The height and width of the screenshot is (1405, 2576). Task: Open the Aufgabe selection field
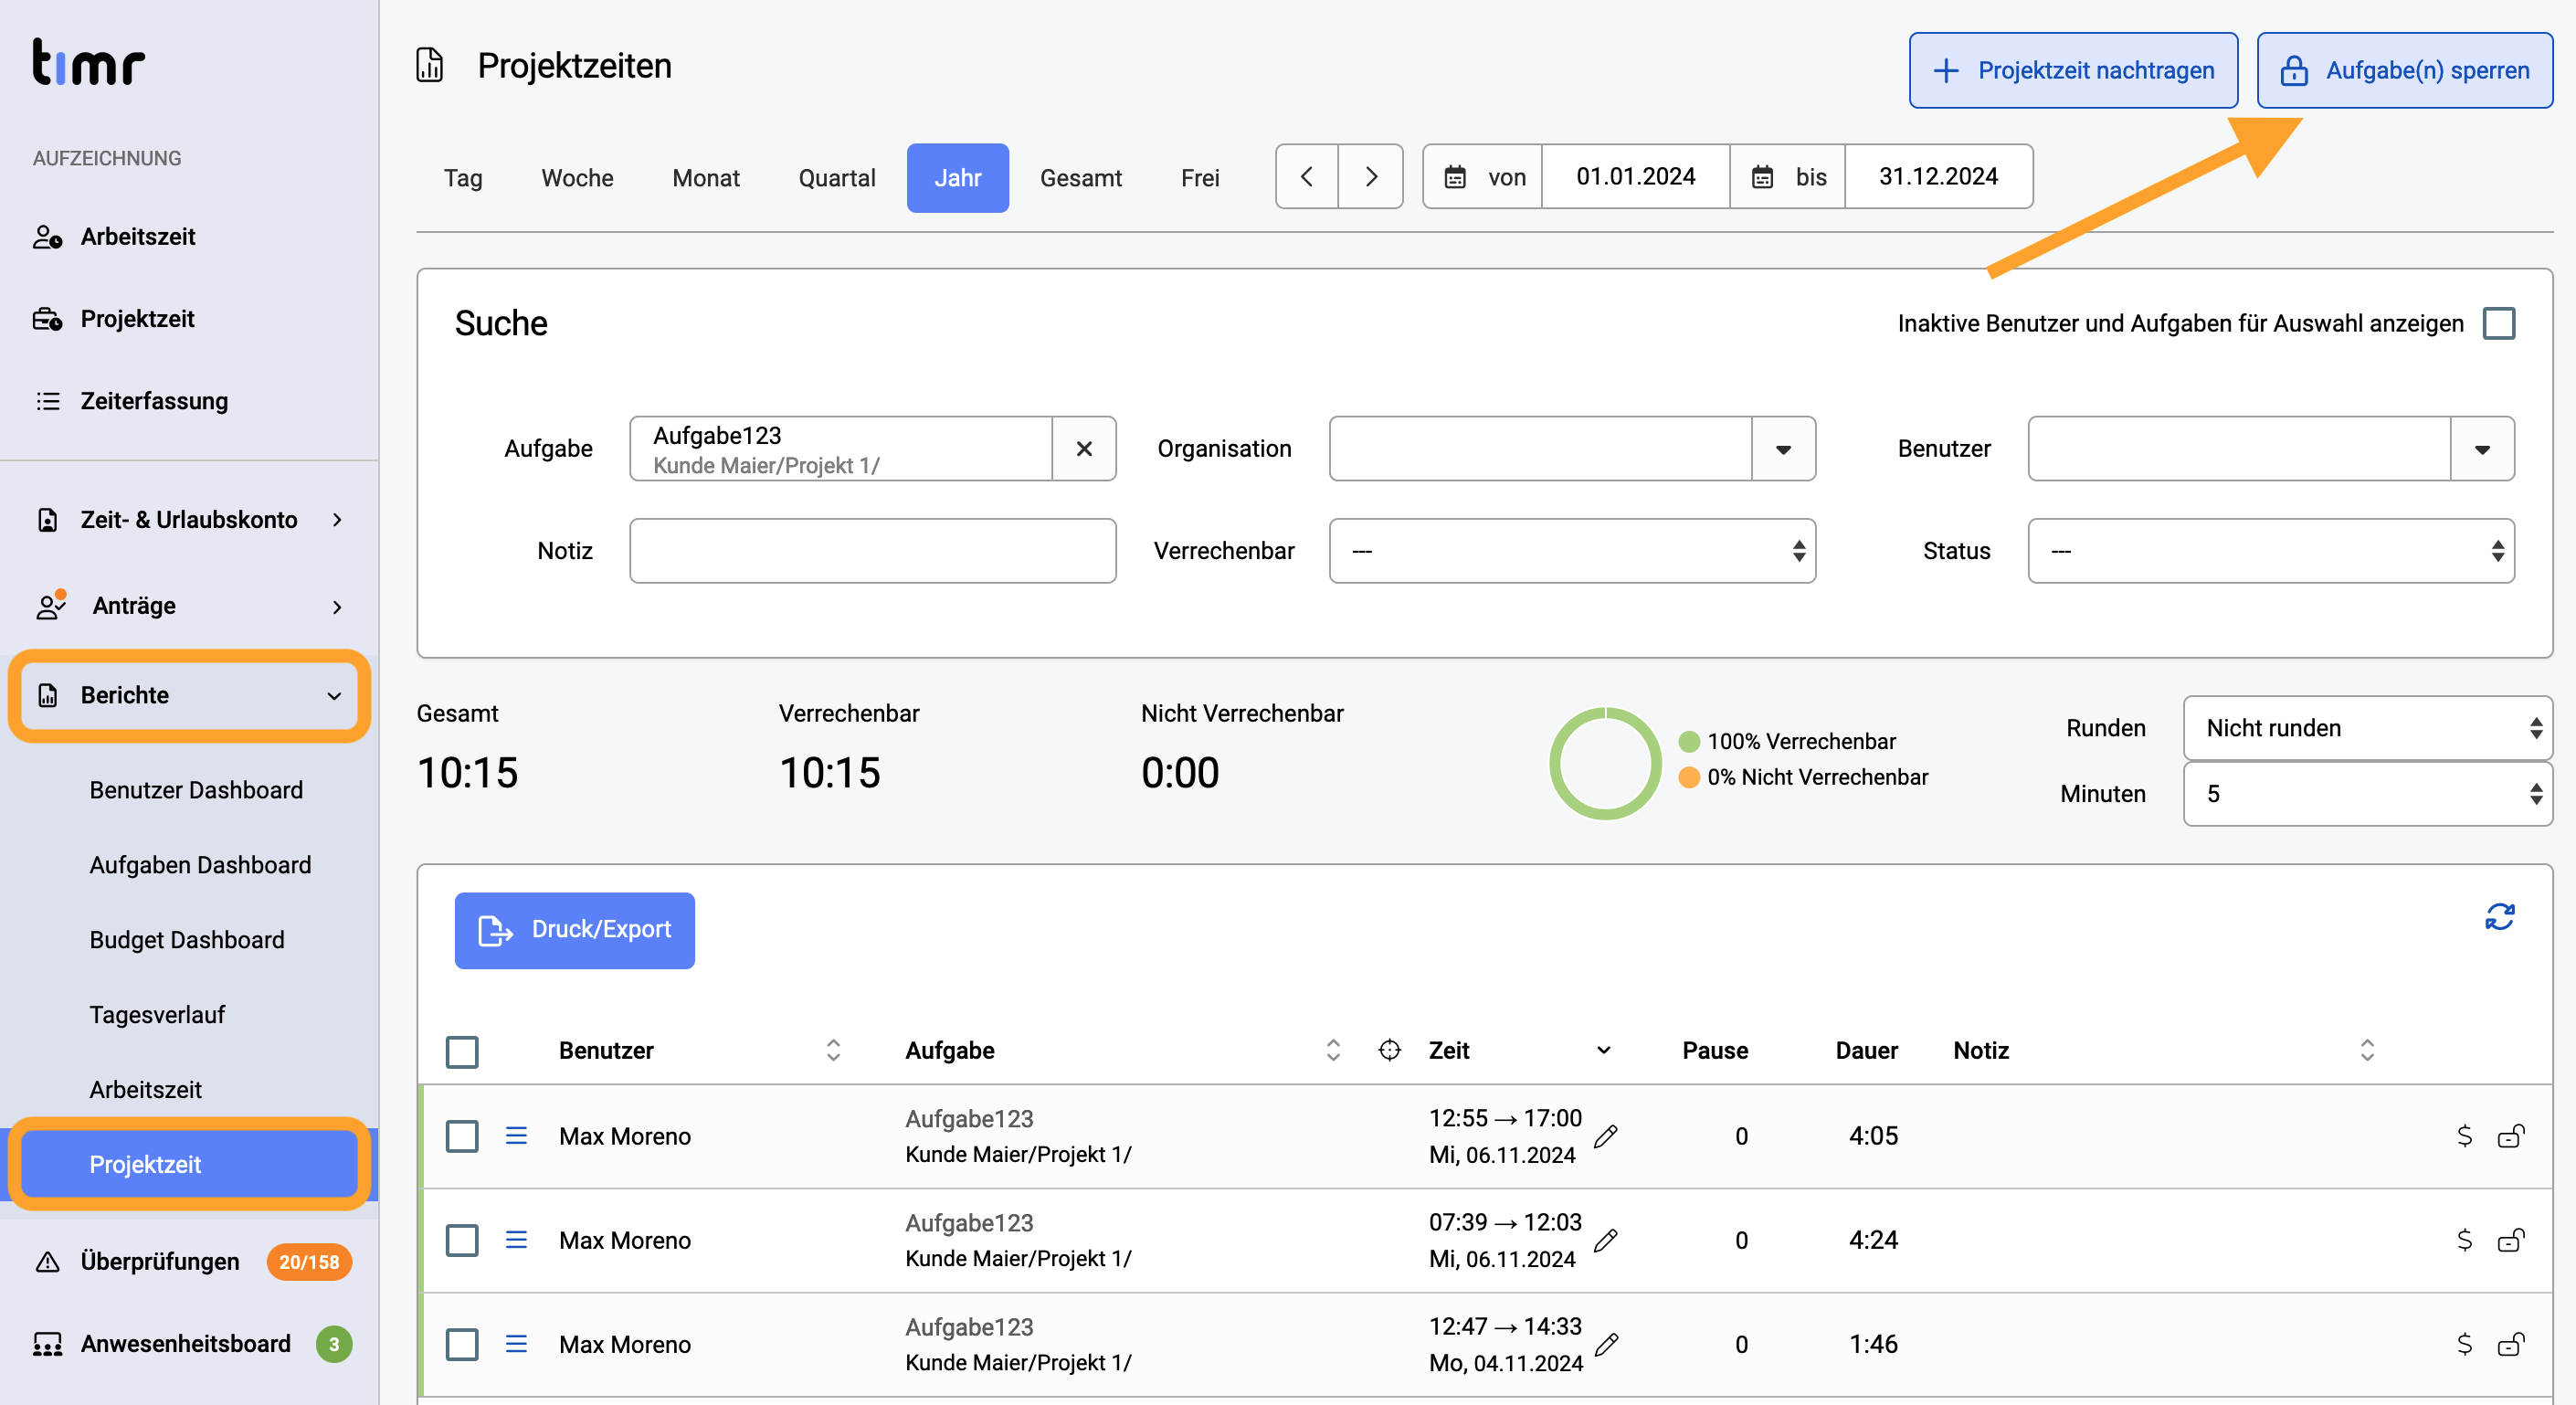[x=841, y=449]
